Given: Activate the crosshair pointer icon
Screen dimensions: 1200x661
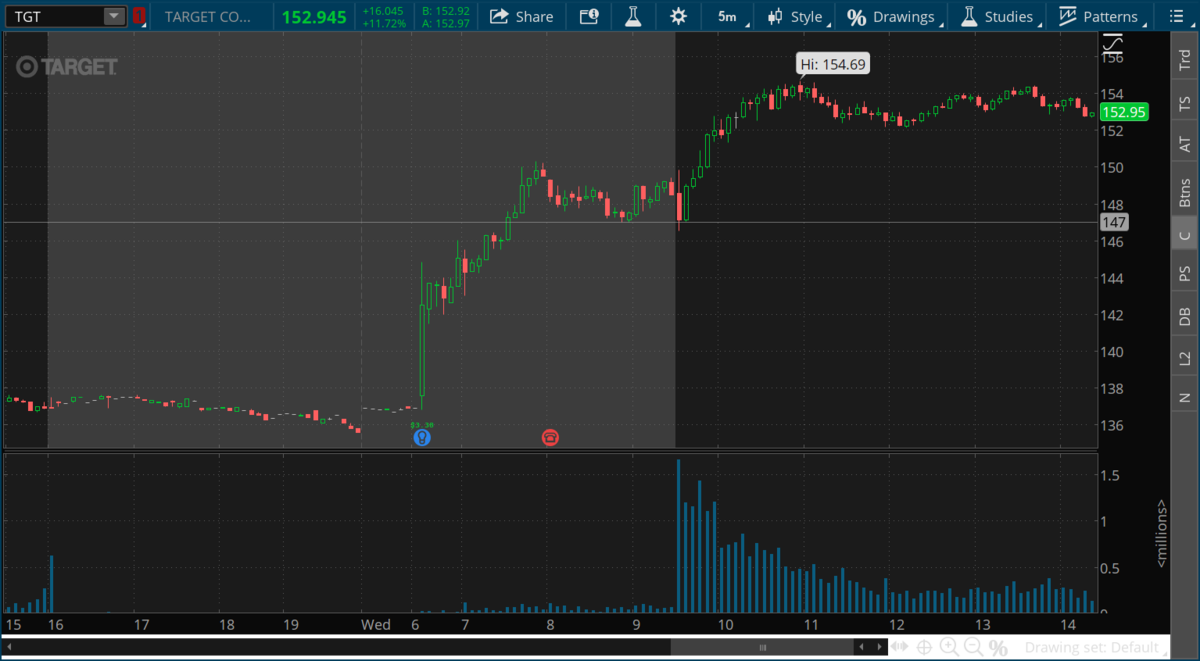Looking at the screenshot, I should (x=925, y=647).
